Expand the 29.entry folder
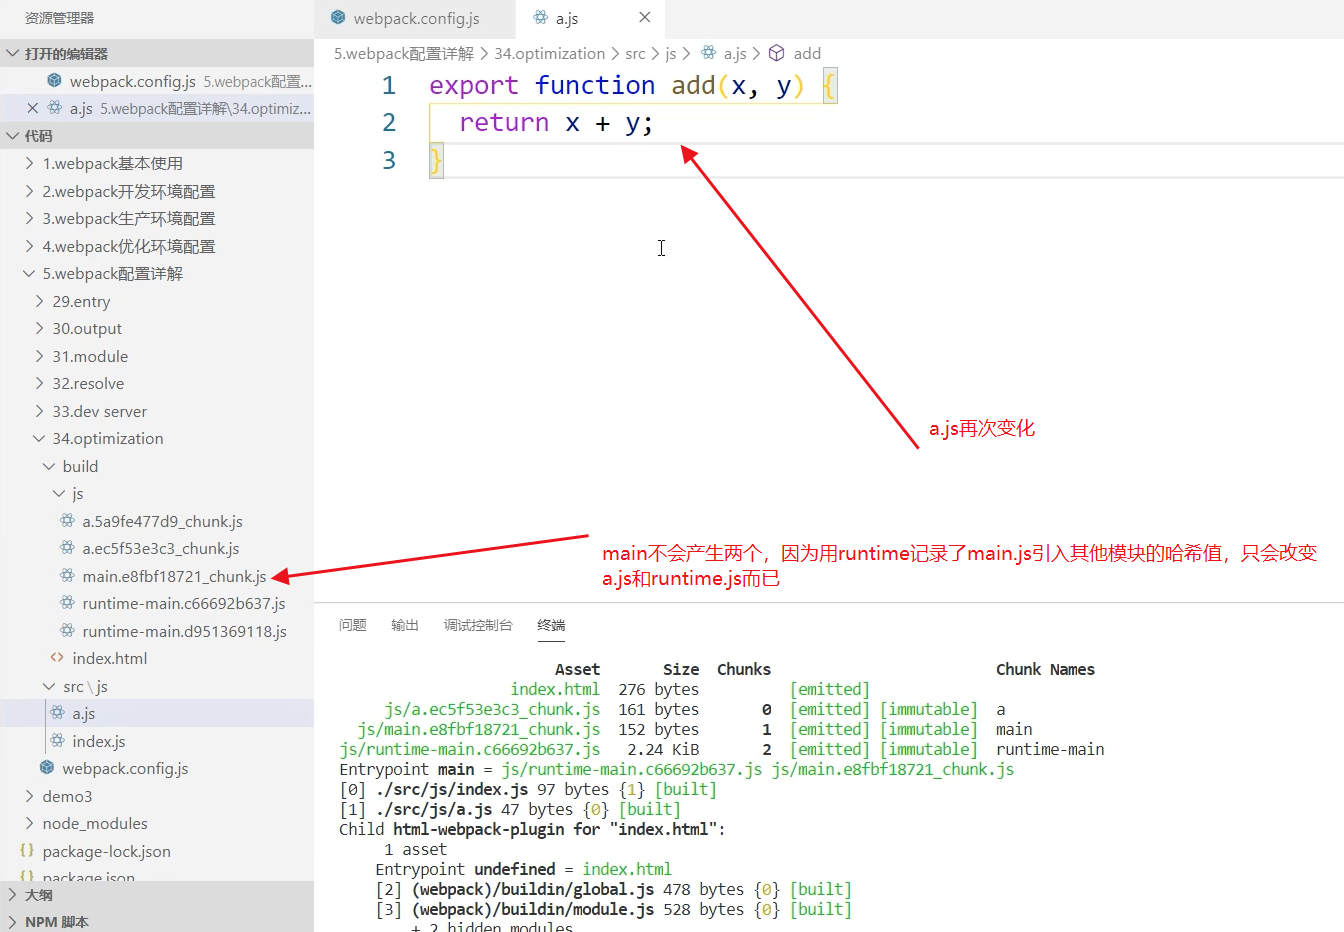Viewport: 1344px width, 932px height. tap(157, 301)
